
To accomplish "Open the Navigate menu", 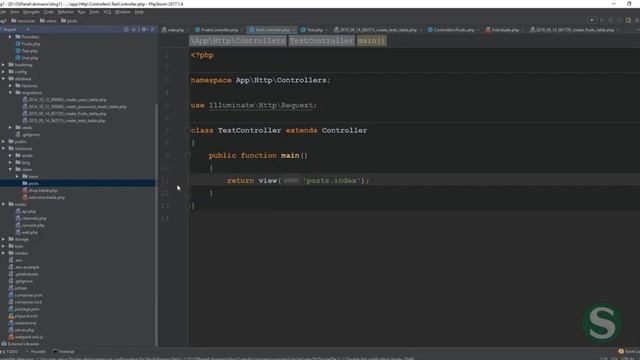I will (x=31, y=12).
